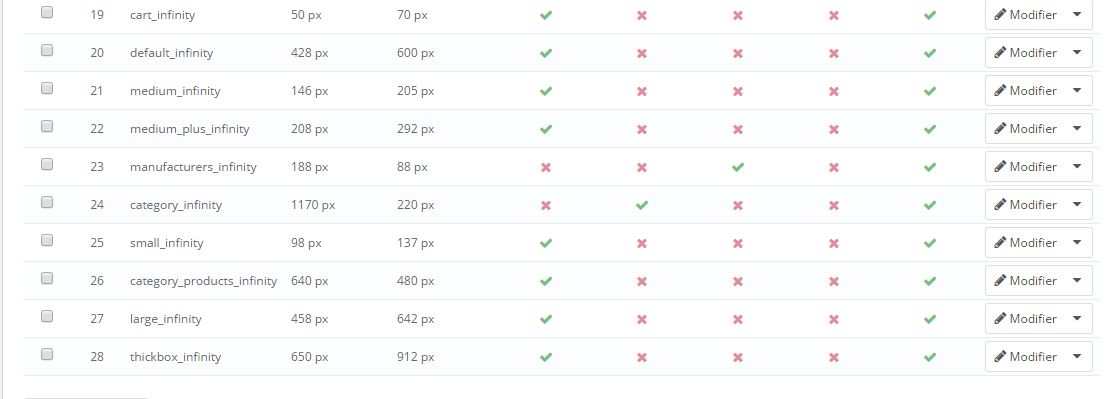
Task: Select checkbox for row 19 cart_infinity
Action: coord(47,12)
